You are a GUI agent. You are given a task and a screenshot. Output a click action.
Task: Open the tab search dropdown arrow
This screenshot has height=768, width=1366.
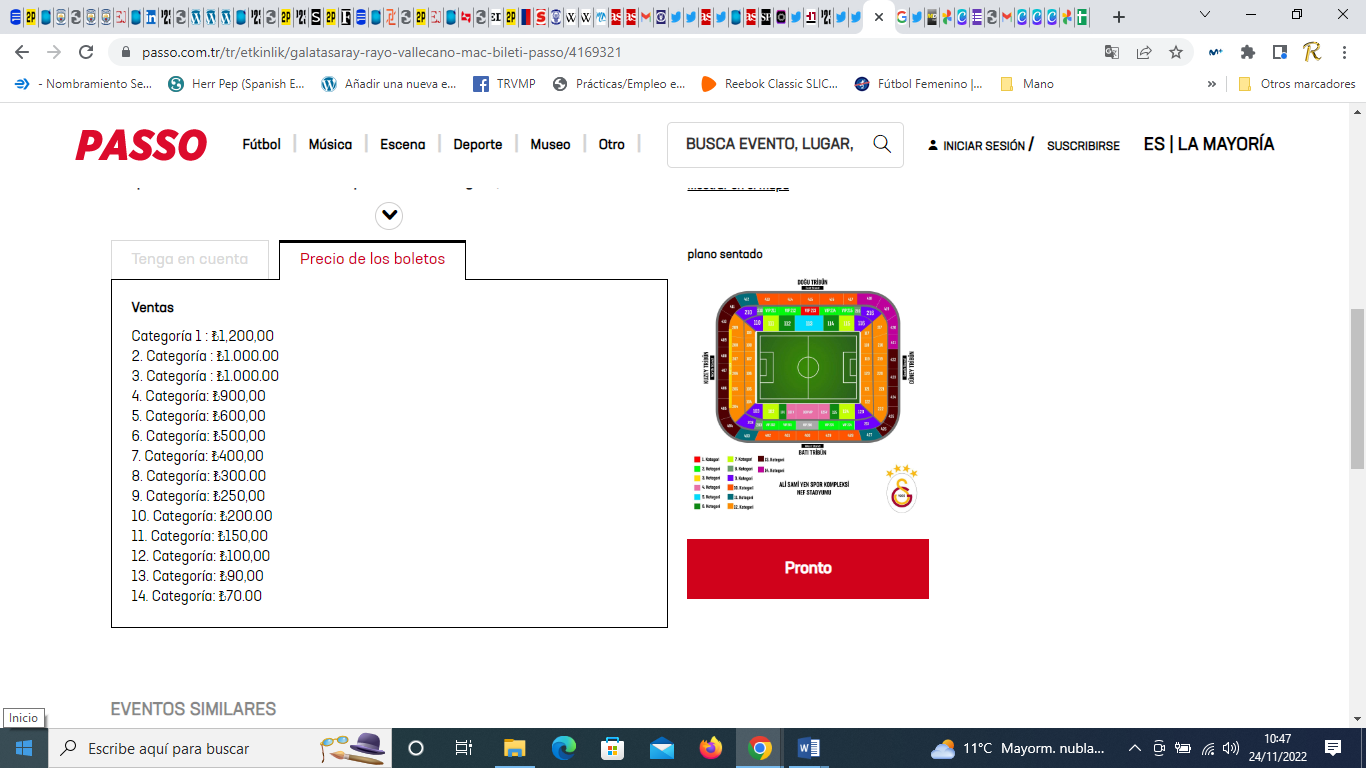click(x=1204, y=16)
